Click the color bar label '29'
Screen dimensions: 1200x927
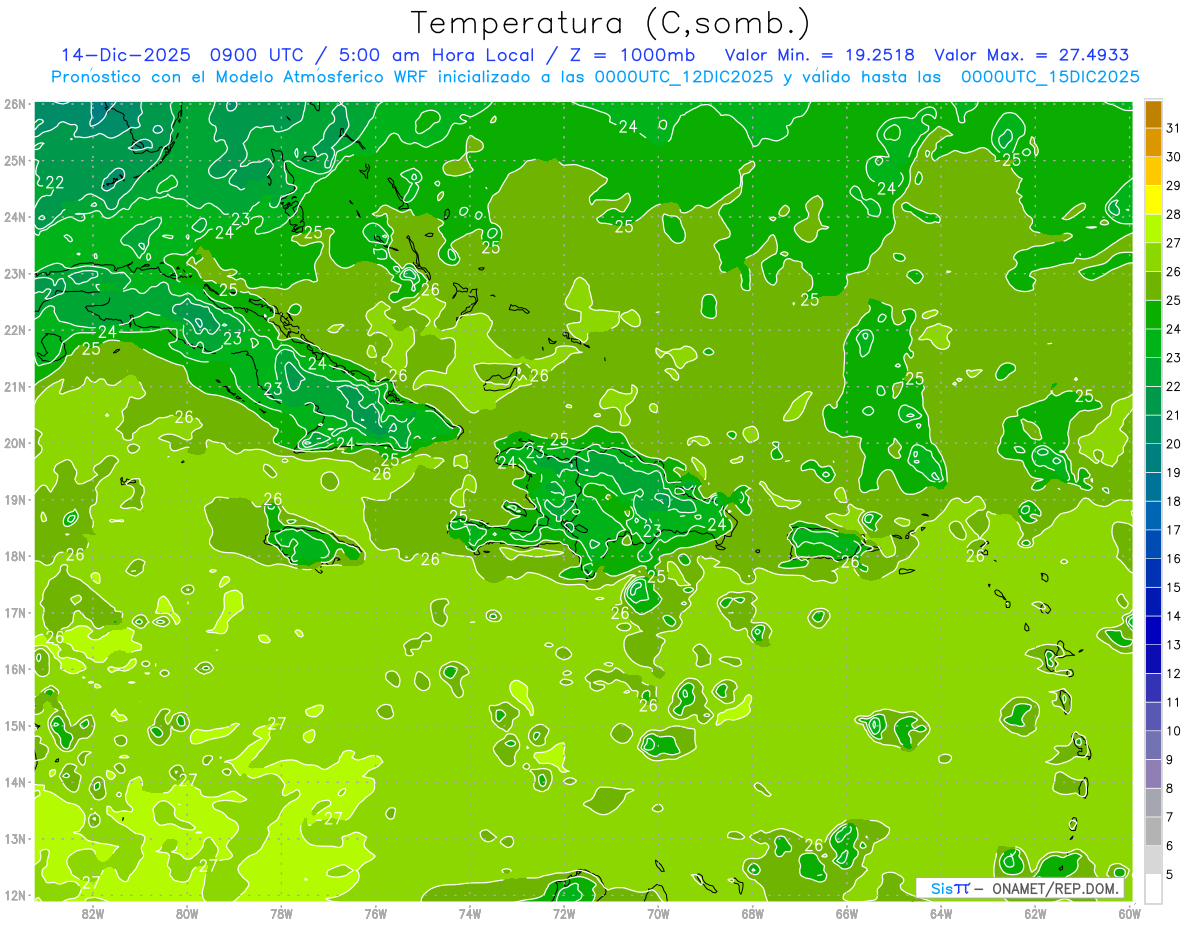click(x=1174, y=186)
